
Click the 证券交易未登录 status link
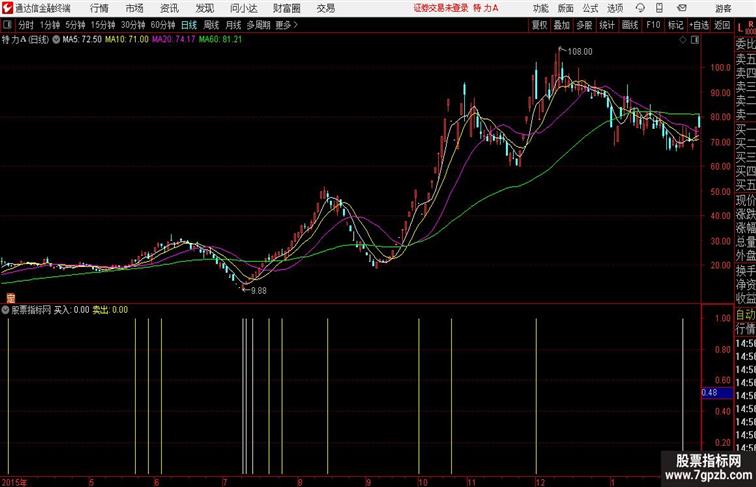[441, 8]
